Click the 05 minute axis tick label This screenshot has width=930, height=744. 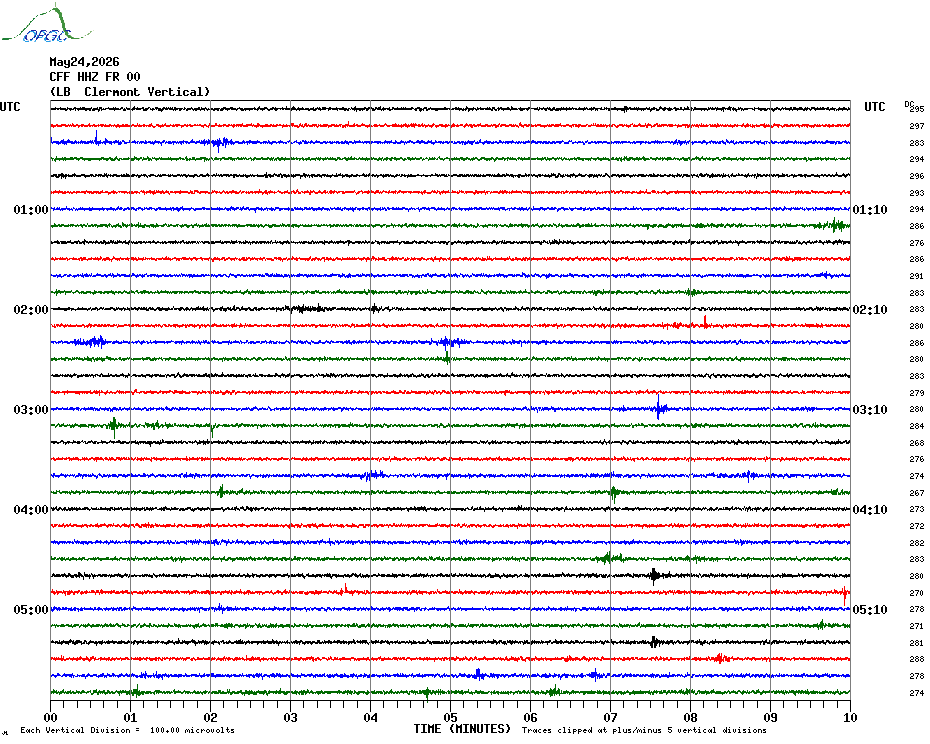(450, 717)
